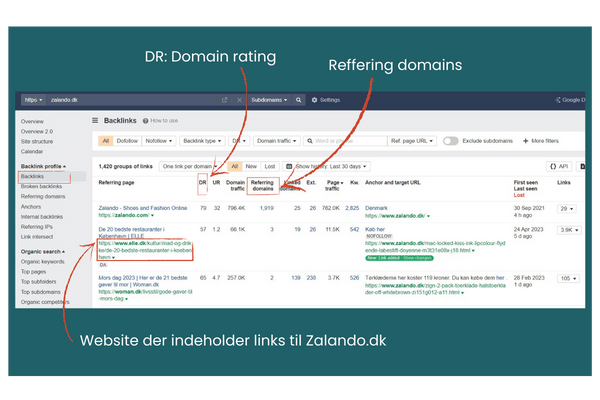Click the zalando.dk URL input field
The height and width of the screenshot is (400, 600).
tap(134, 100)
